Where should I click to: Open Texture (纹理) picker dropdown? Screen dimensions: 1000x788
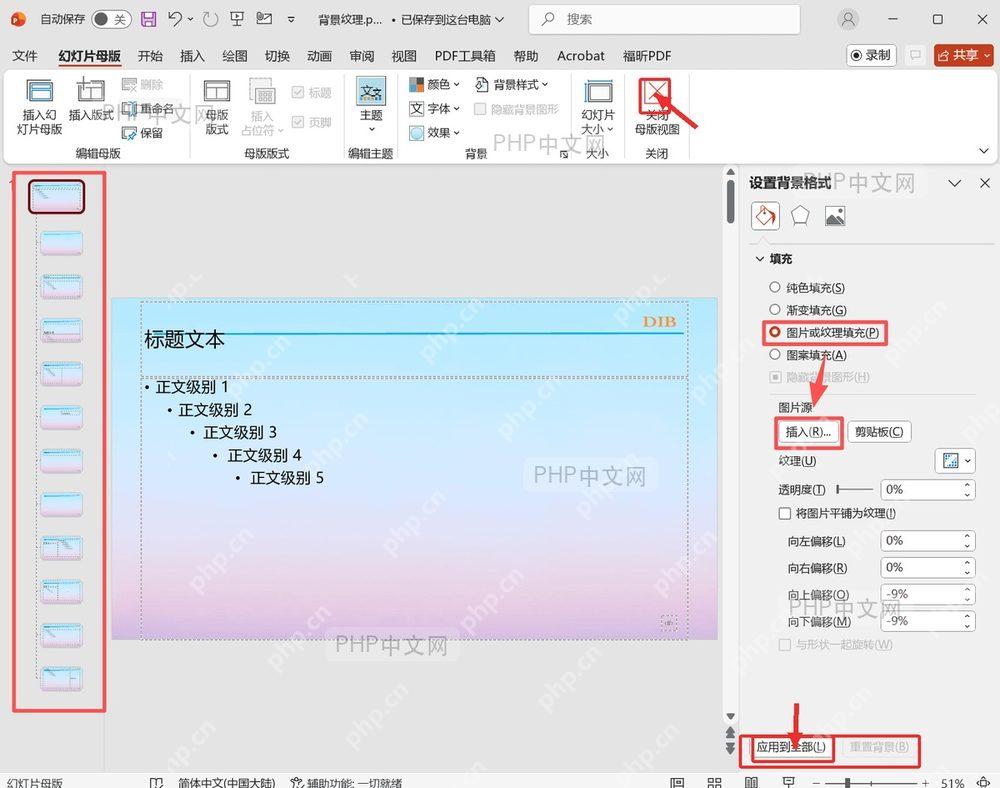click(x=955, y=461)
